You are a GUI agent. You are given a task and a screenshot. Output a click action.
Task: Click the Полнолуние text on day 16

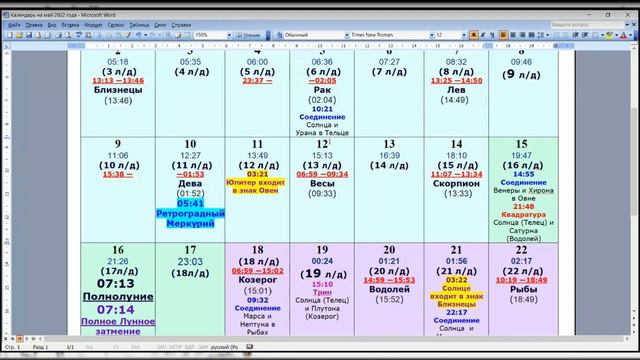coord(118,297)
